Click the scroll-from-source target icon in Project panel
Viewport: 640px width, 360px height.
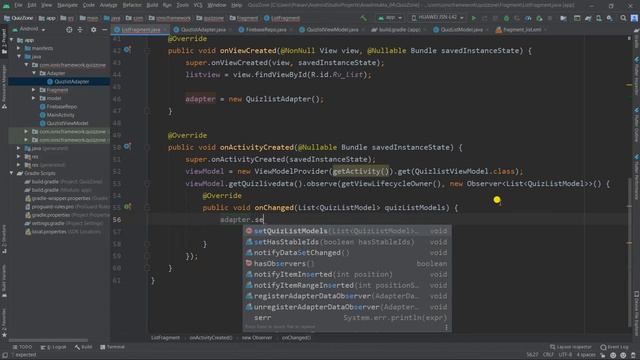69,30
